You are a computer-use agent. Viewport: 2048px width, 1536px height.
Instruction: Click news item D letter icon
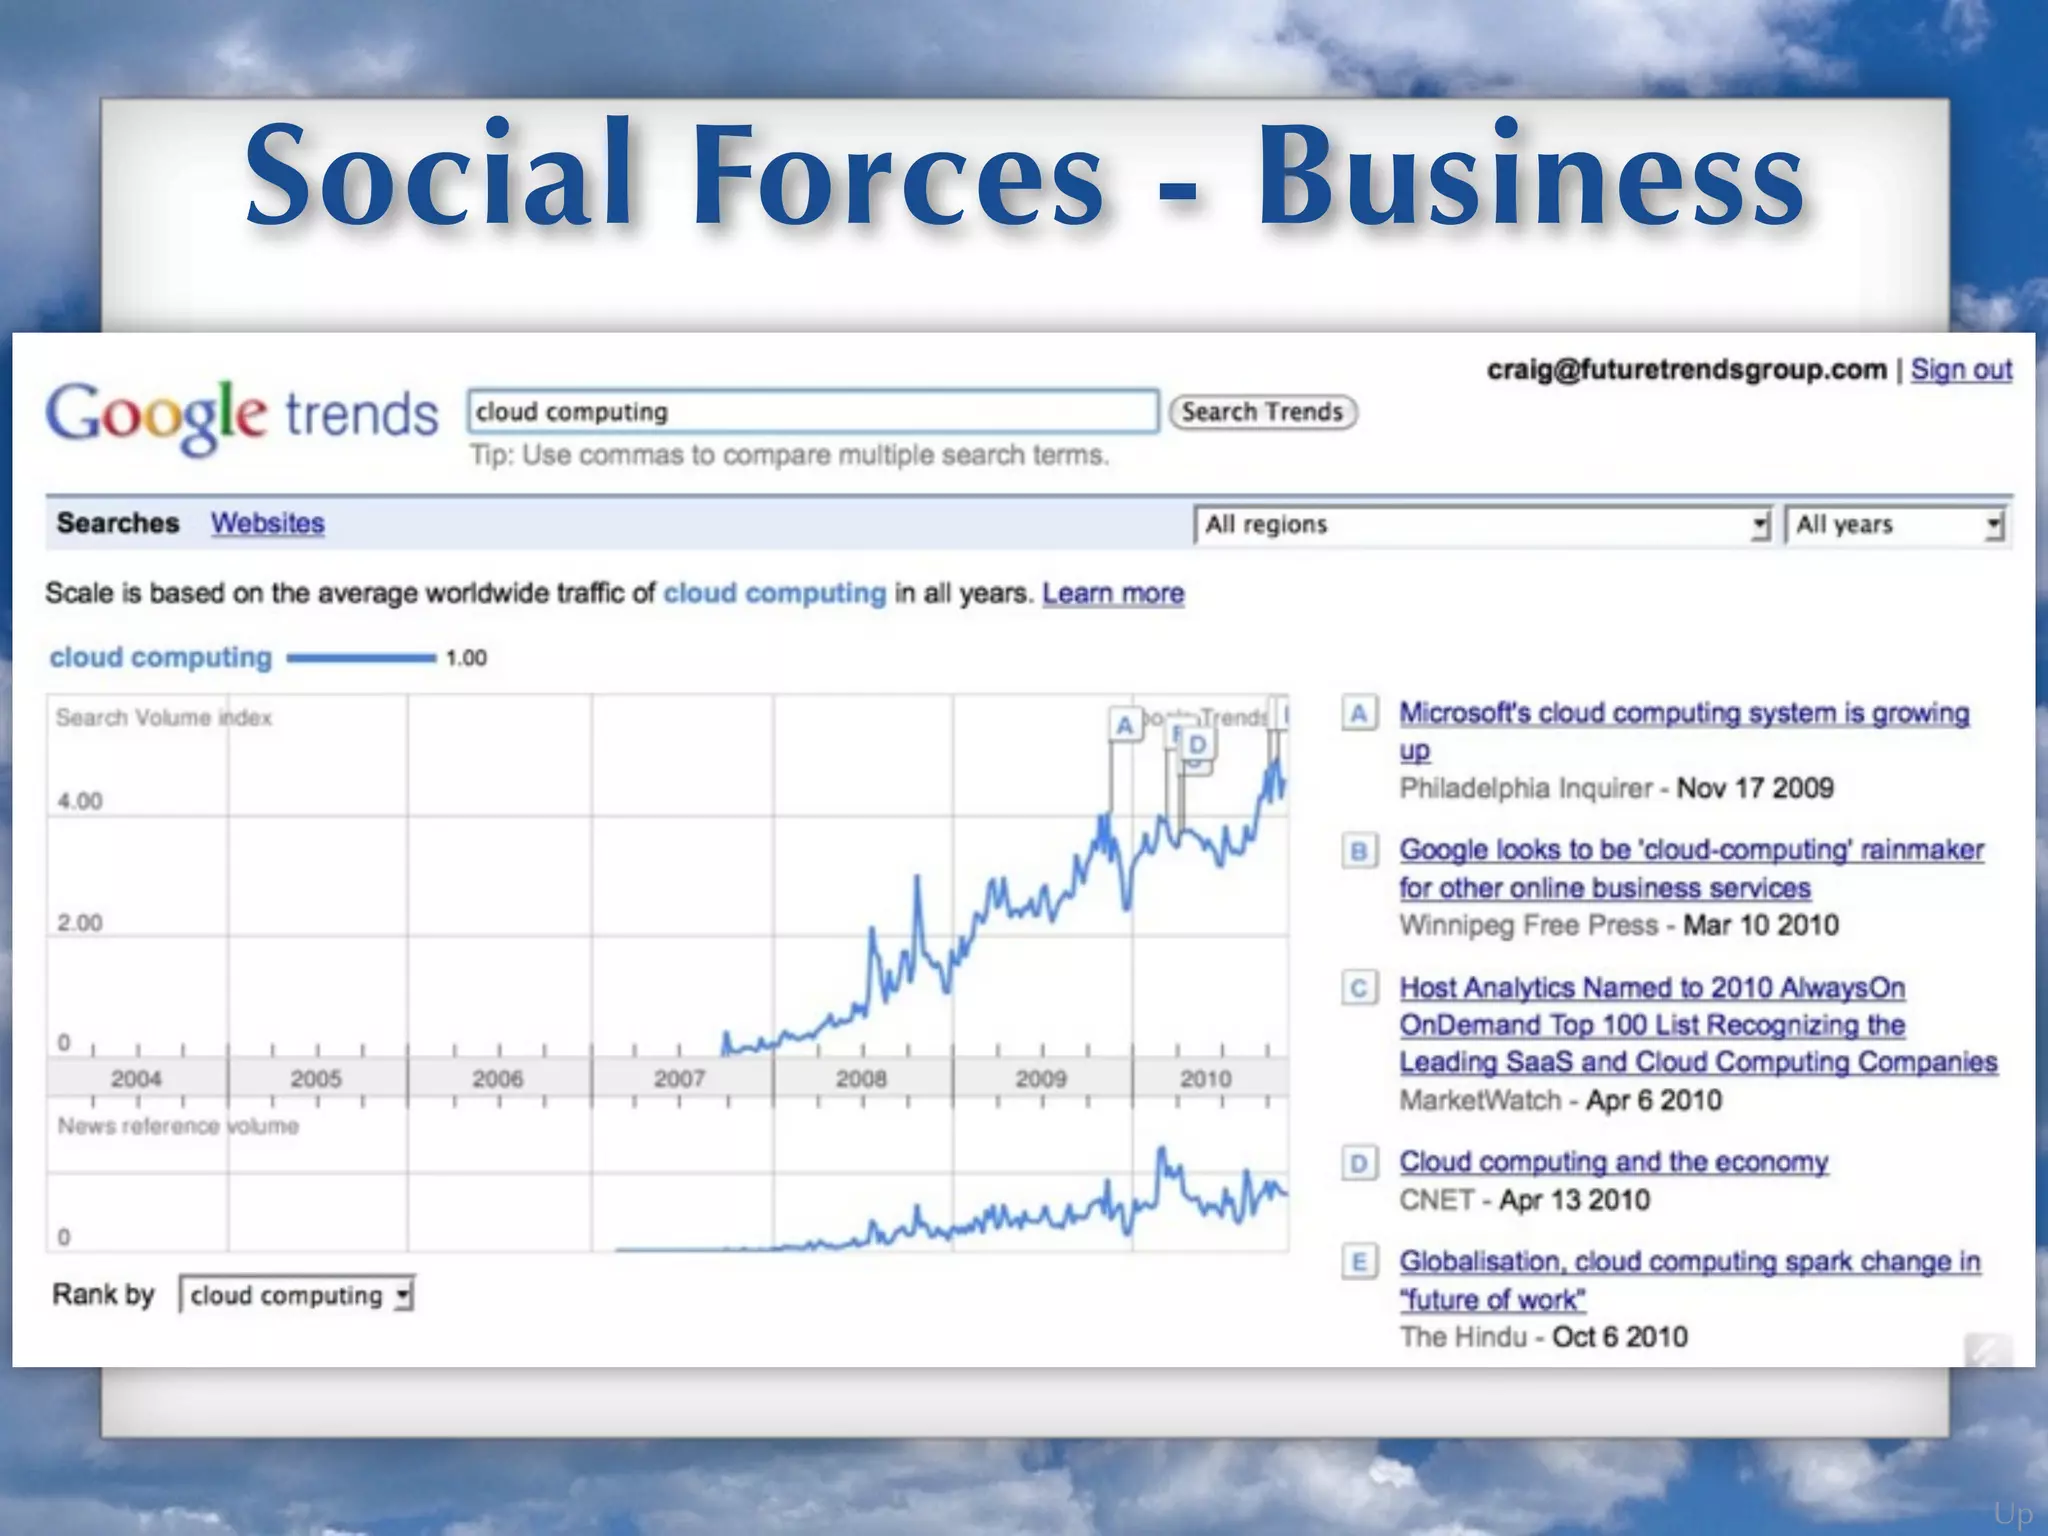[x=1359, y=1163]
